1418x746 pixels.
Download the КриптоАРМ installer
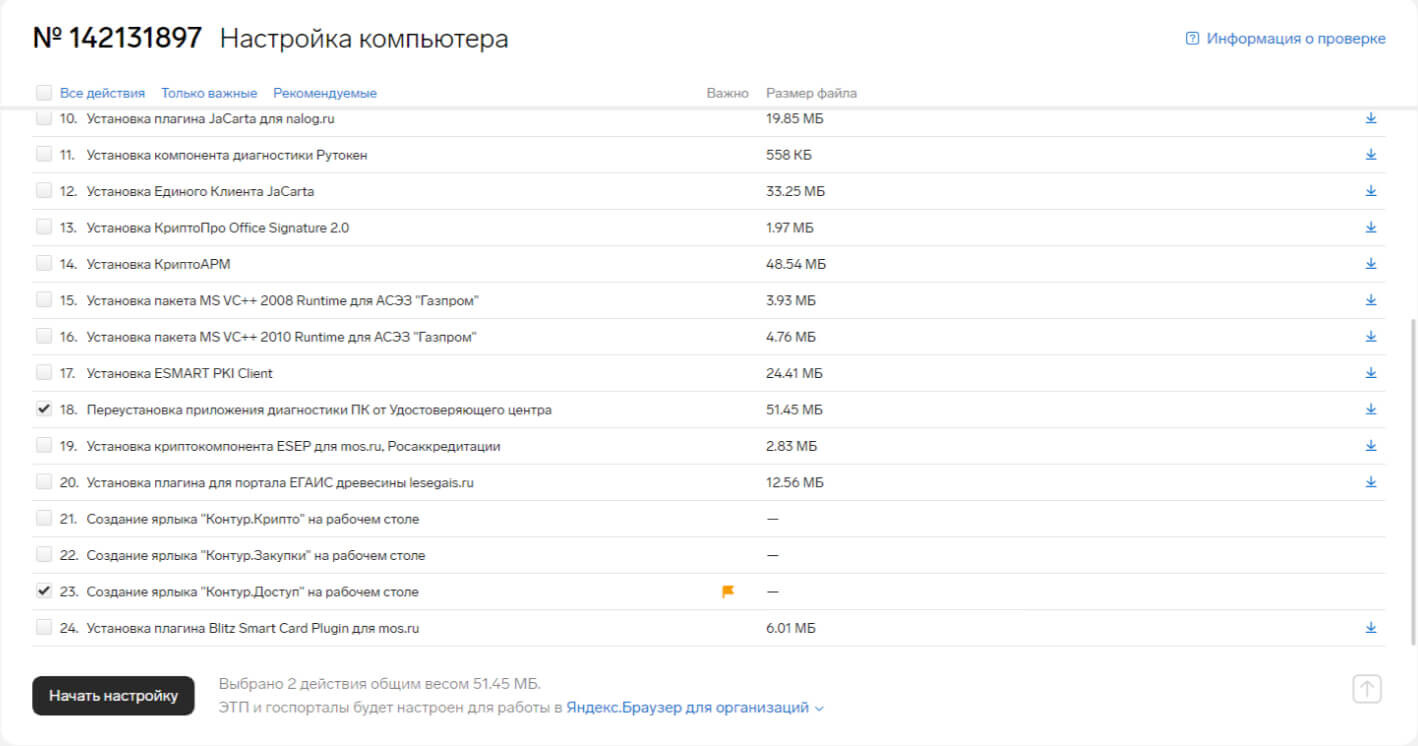pos(1371,263)
